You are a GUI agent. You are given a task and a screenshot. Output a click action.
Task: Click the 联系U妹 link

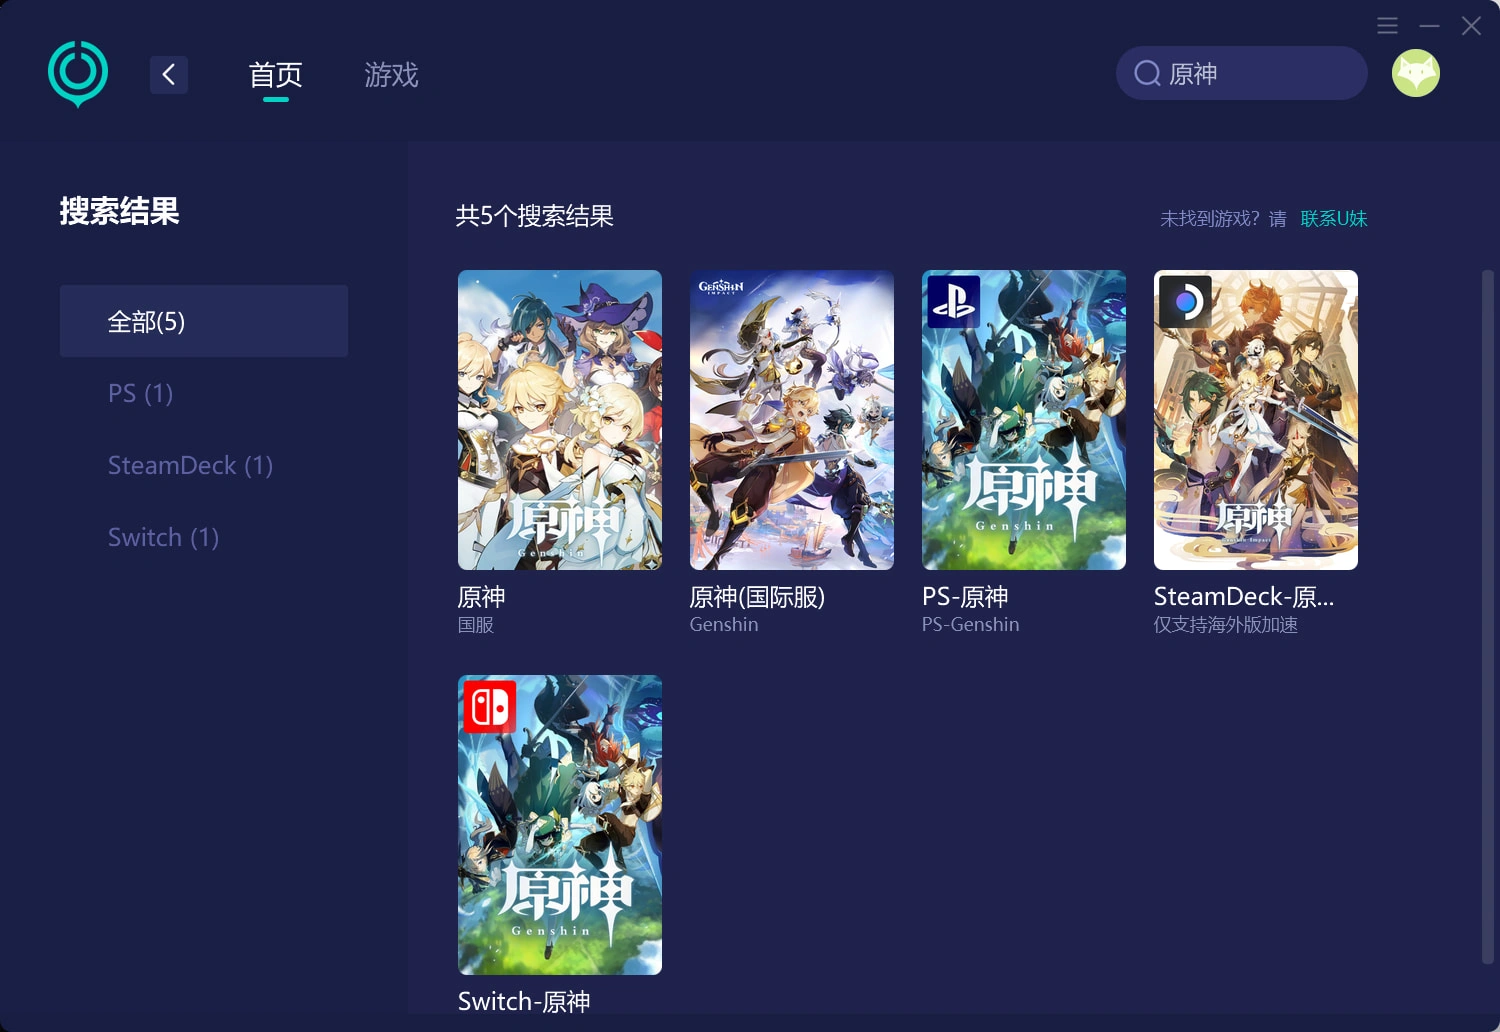pyautogui.click(x=1334, y=218)
